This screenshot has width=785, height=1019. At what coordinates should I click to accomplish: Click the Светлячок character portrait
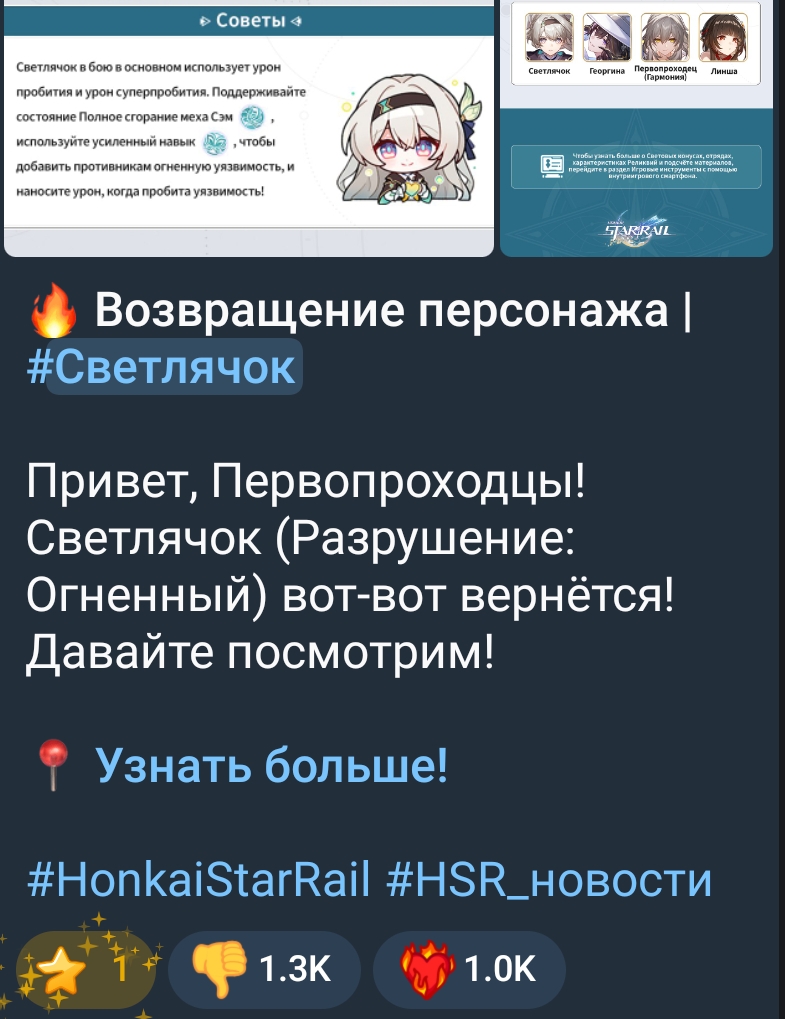pyautogui.click(x=549, y=38)
